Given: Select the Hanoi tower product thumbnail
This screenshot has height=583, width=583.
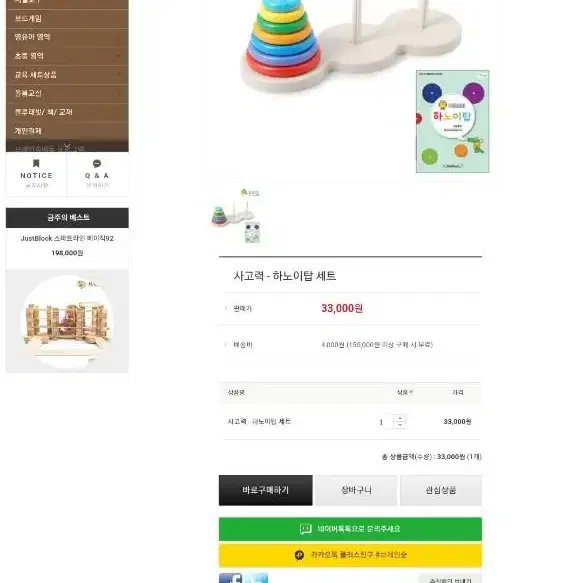Looking at the screenshot, I should click(x=237, y=216).
